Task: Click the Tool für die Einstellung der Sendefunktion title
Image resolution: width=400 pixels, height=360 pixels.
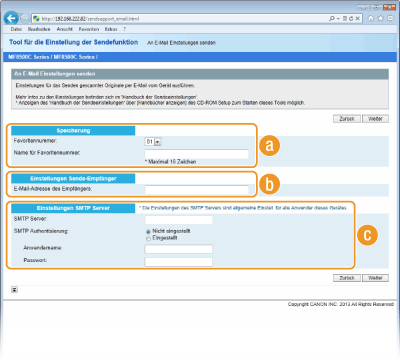Action: (x=73, y=42)
